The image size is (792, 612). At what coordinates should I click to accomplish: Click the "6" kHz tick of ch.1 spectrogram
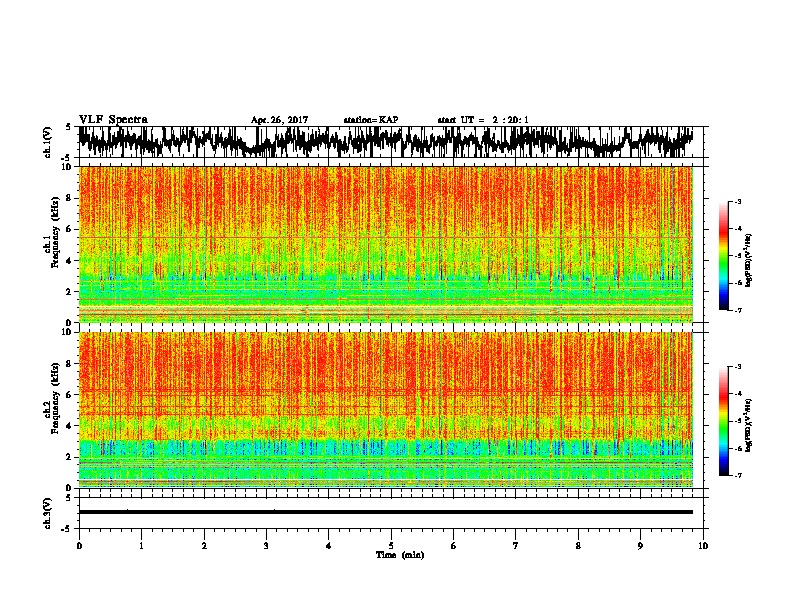coord(70,229)
